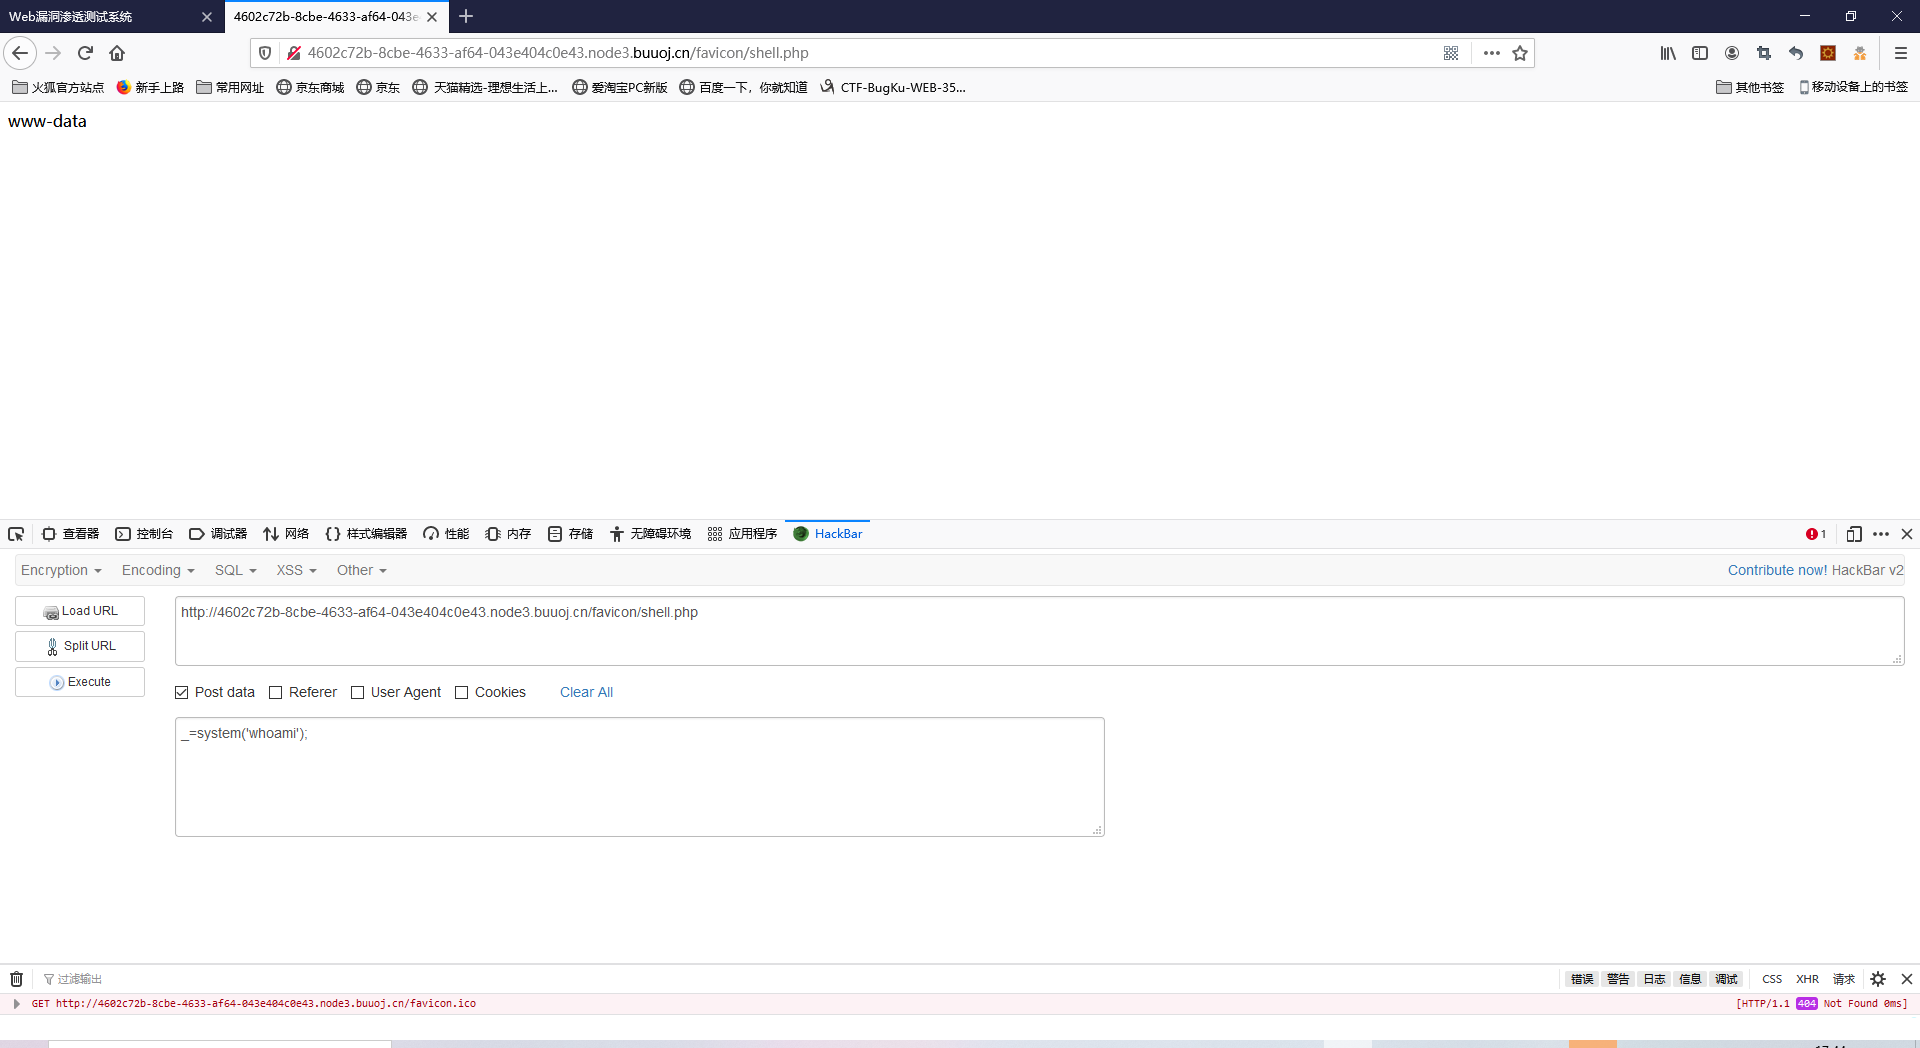
Task: Bookmark the page with the star icon
Action: click(1521, 53)
